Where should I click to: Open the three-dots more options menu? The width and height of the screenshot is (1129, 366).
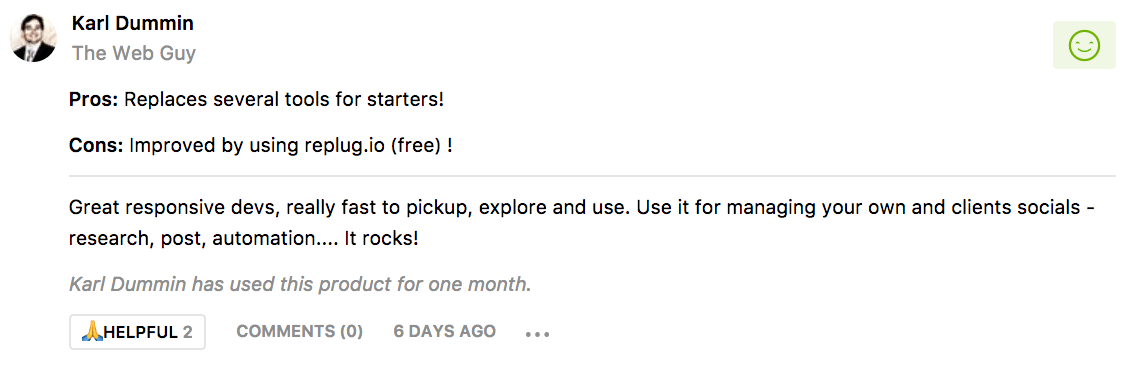(537, 334)
